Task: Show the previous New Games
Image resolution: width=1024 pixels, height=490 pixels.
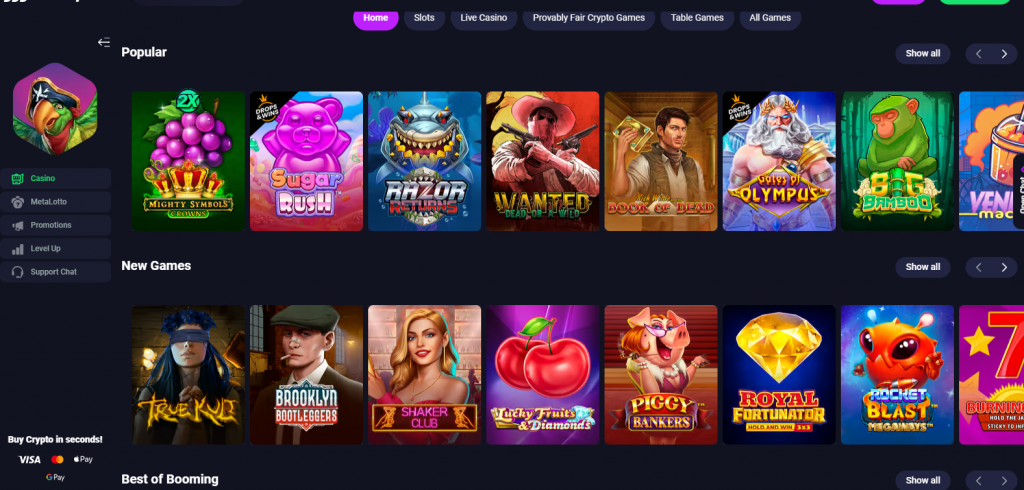Action: 978,267
